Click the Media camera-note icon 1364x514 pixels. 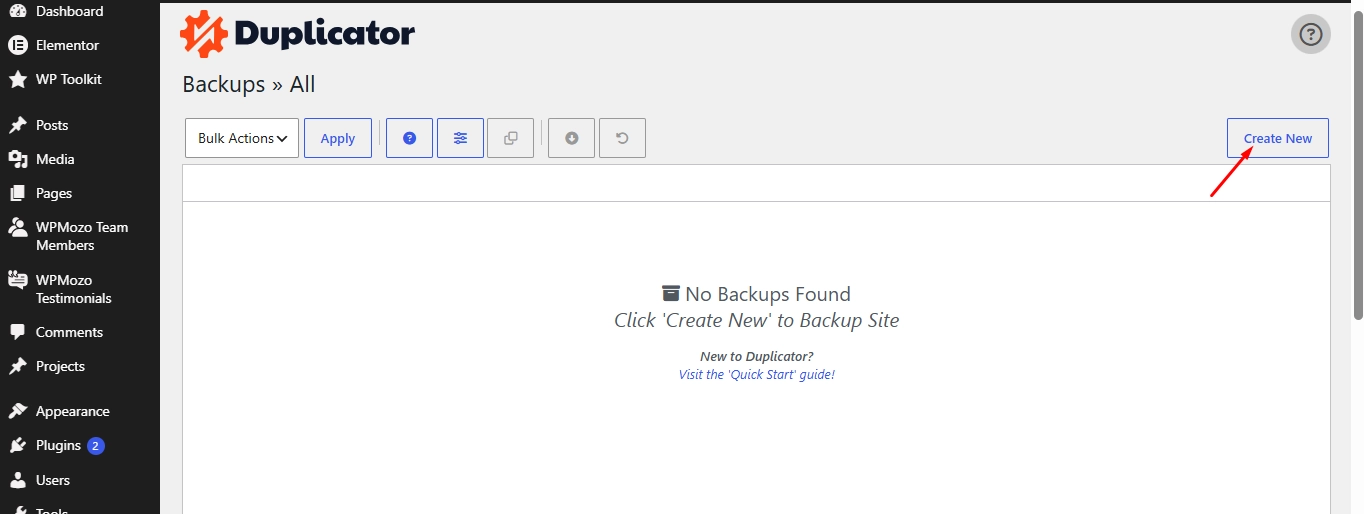click(x=18, y=159)
